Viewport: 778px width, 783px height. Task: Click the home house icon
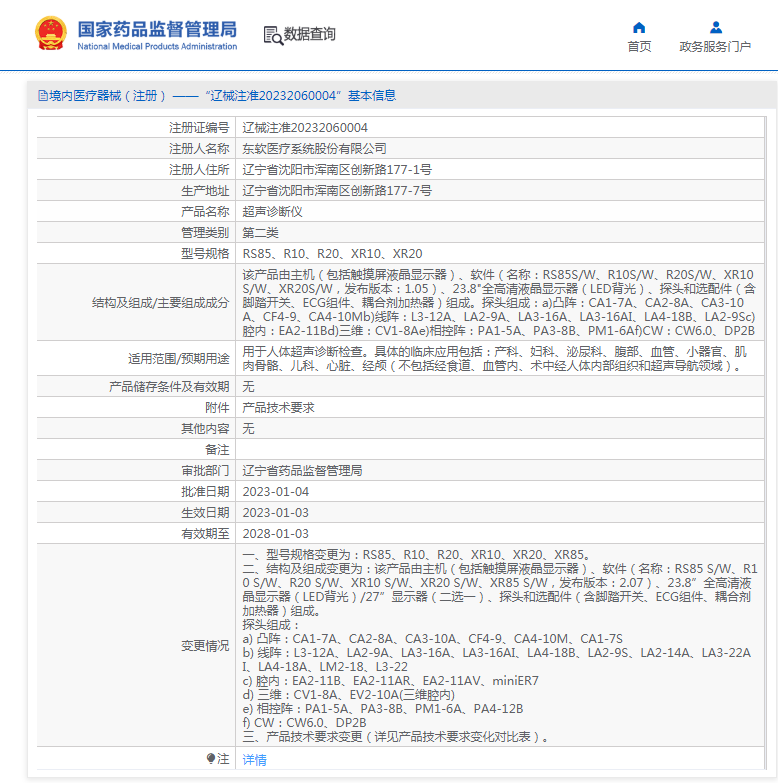639,28
